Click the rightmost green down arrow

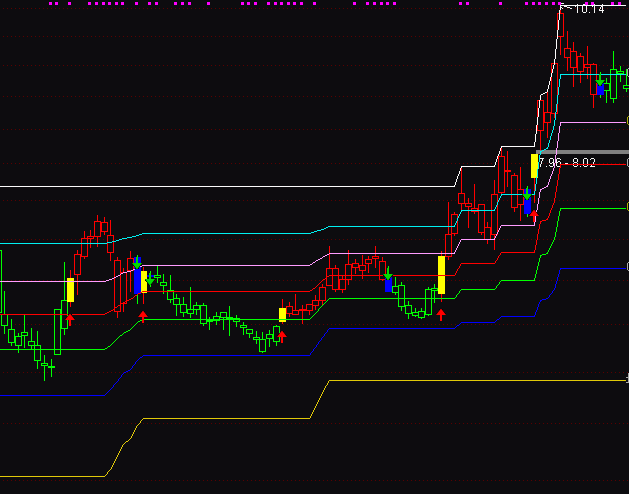tap(599, 81)
